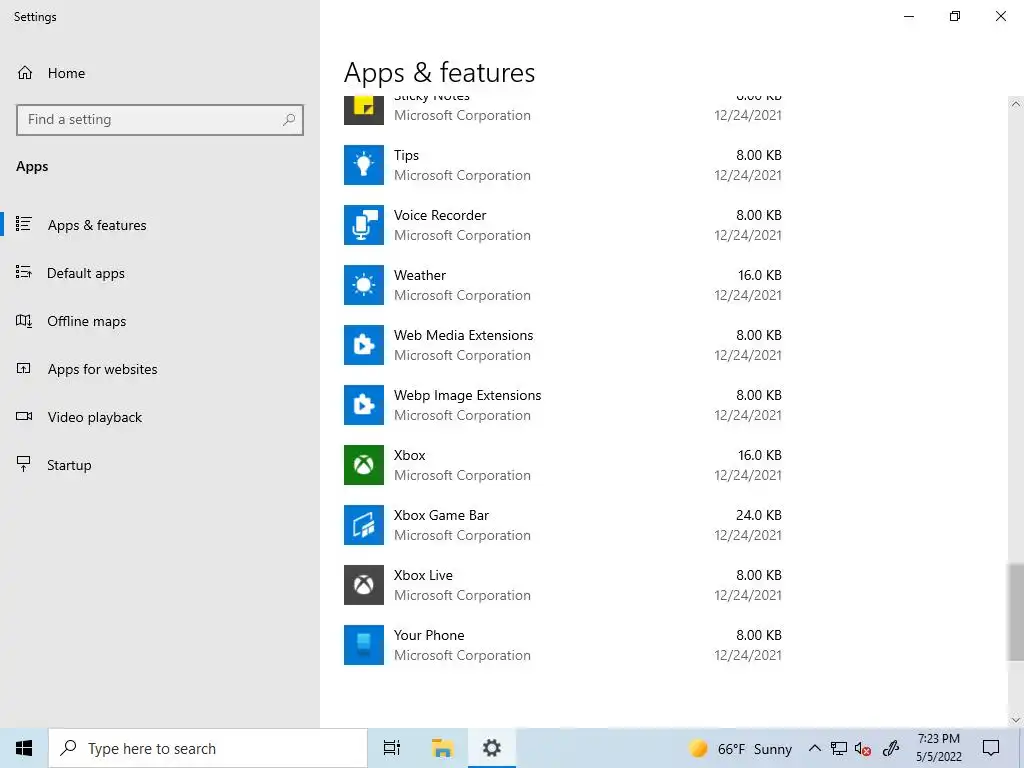
Task: Click the muted volume tray icon
Action: pos(863,749)
